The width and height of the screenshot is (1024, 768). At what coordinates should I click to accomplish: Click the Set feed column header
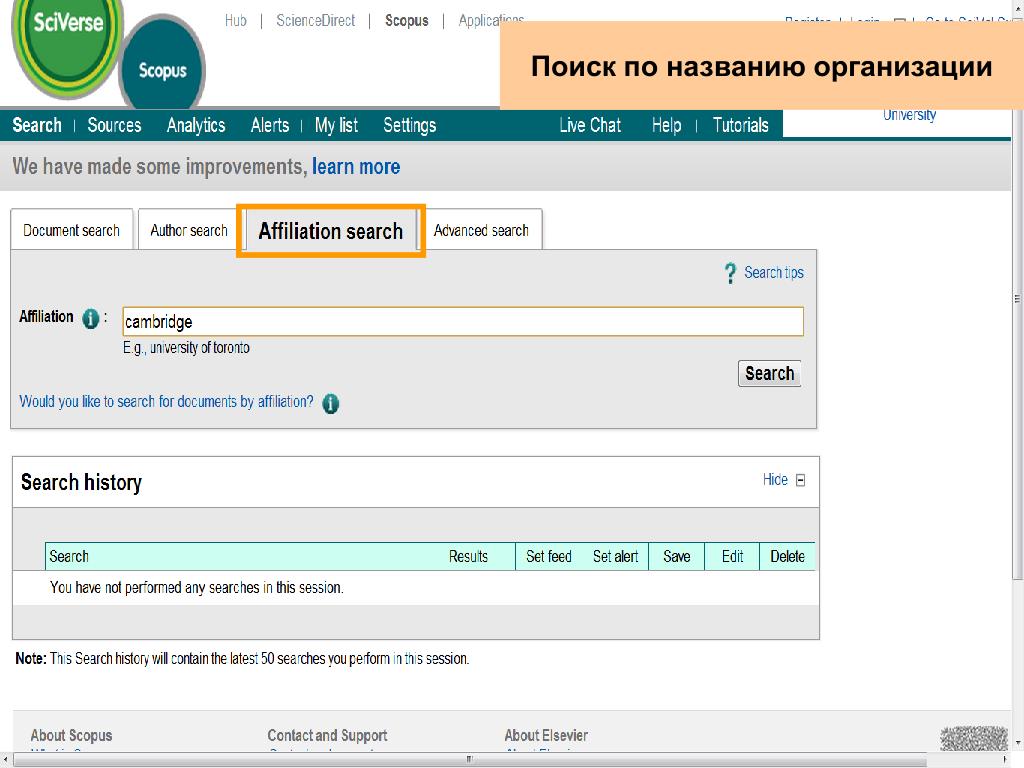point(549,556)
